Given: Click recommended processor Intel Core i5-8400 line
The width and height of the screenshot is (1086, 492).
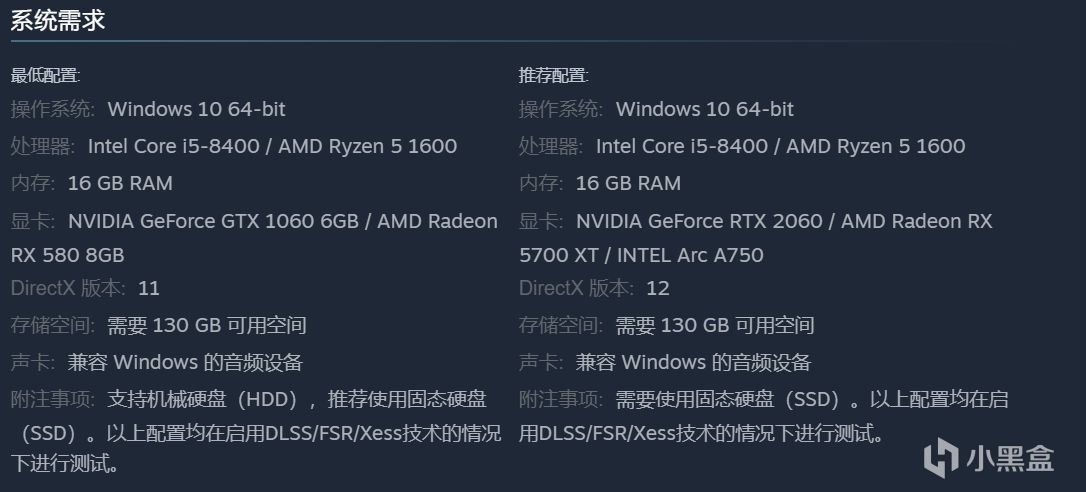Looking at the screenshot, I should [x=742, y=146].
